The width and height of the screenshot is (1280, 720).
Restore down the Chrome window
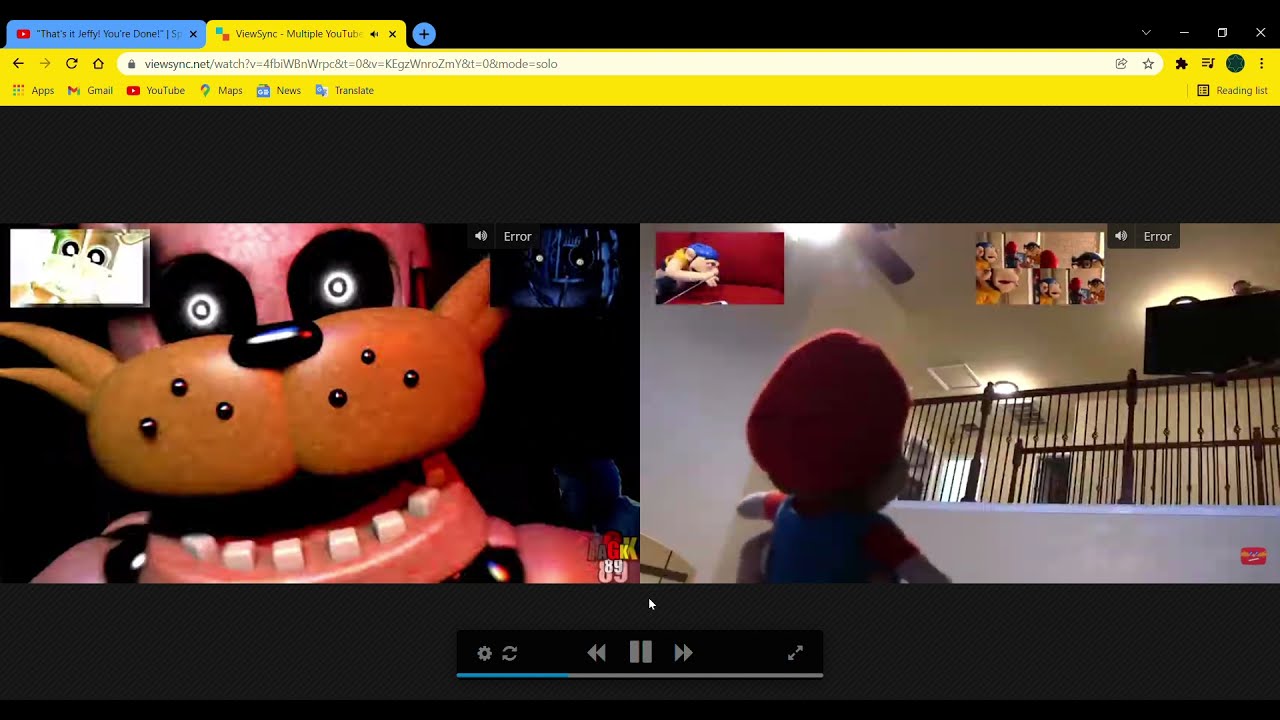pyautogui.click(x=1222, y=33)
